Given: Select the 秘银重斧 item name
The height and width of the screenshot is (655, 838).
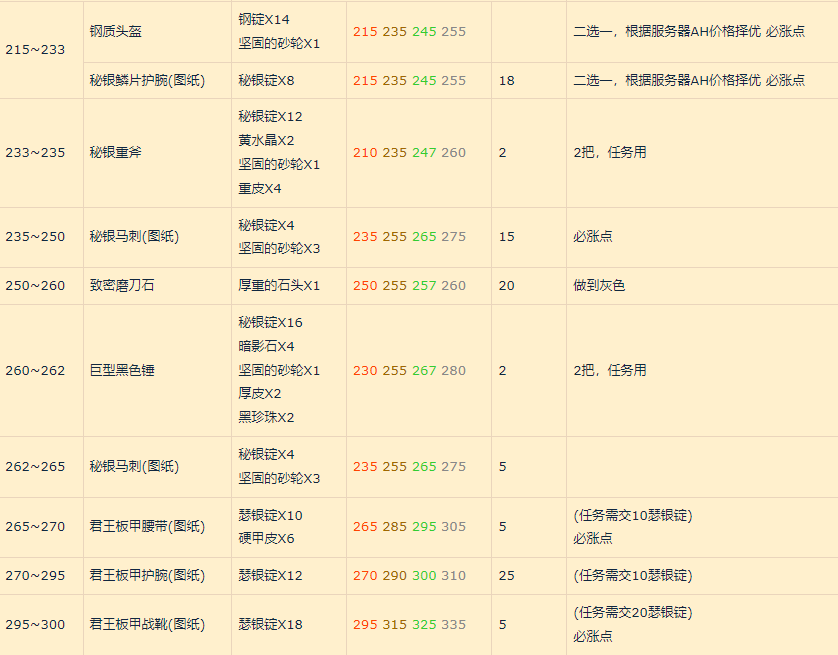Looking at the screenshot, I should (116, 153).
